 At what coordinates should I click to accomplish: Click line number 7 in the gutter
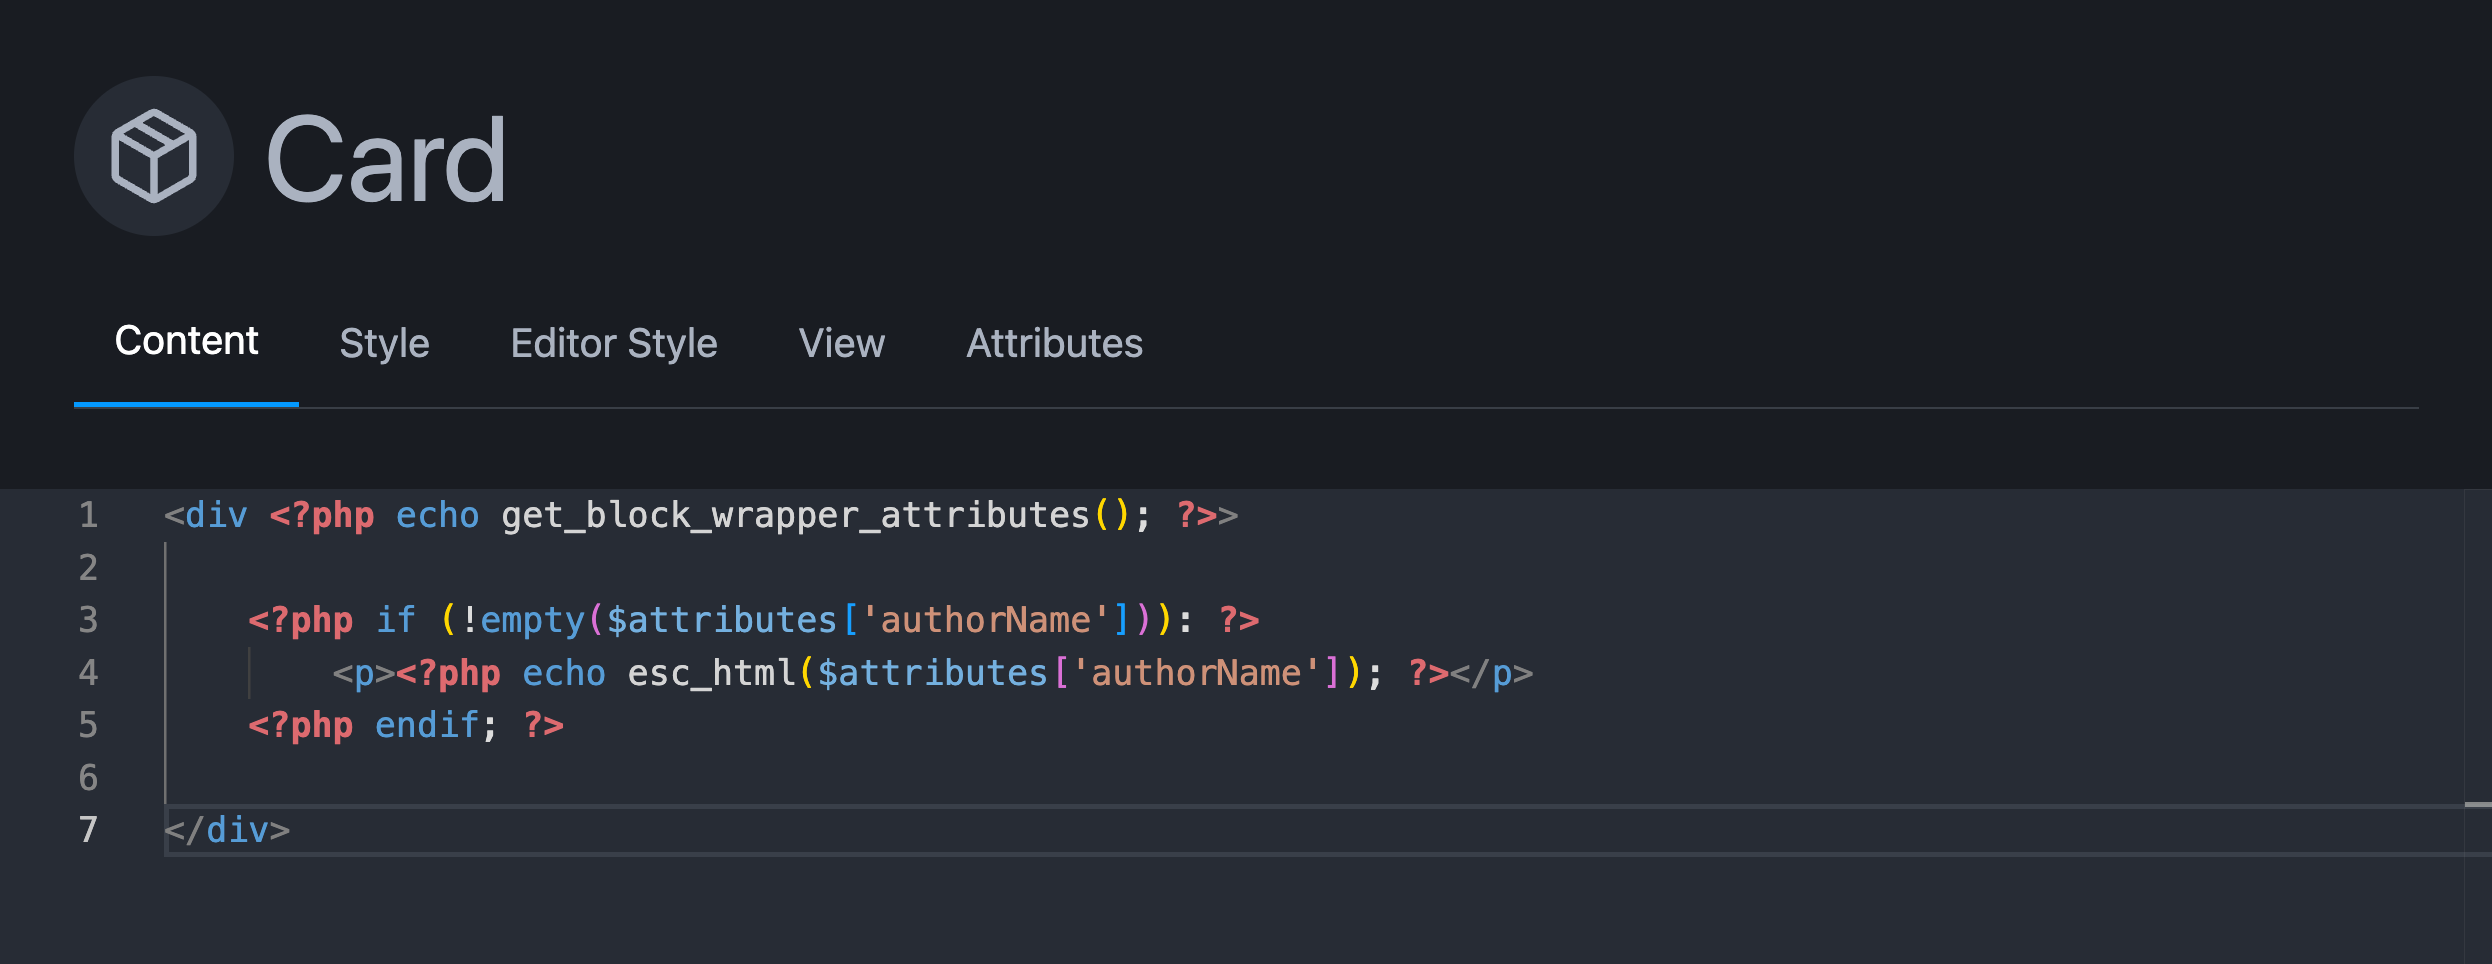88,830
